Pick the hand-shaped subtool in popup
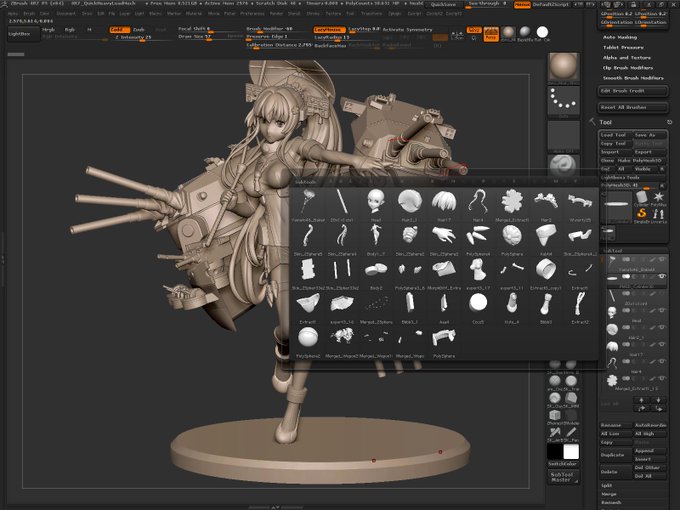This screenshot has width=680, height=510. [444, 235]
